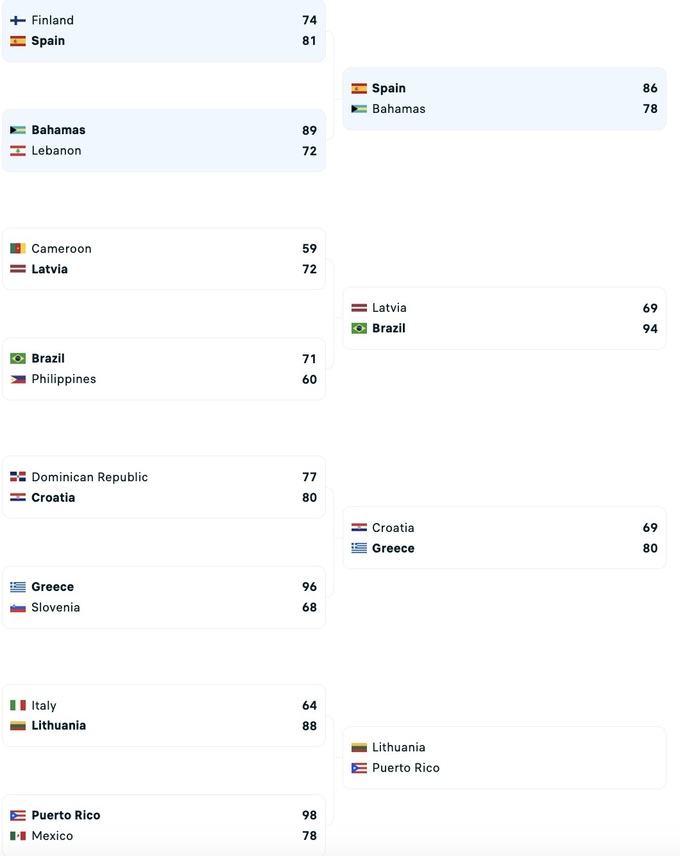This screenshot has height=856, width=680.
Task: Select the Slovenia team name
Action: click(55, 608)
